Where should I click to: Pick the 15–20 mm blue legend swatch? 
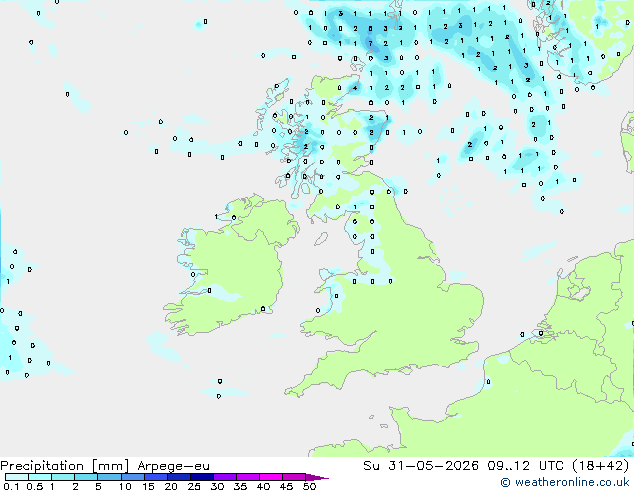point(156,477)
